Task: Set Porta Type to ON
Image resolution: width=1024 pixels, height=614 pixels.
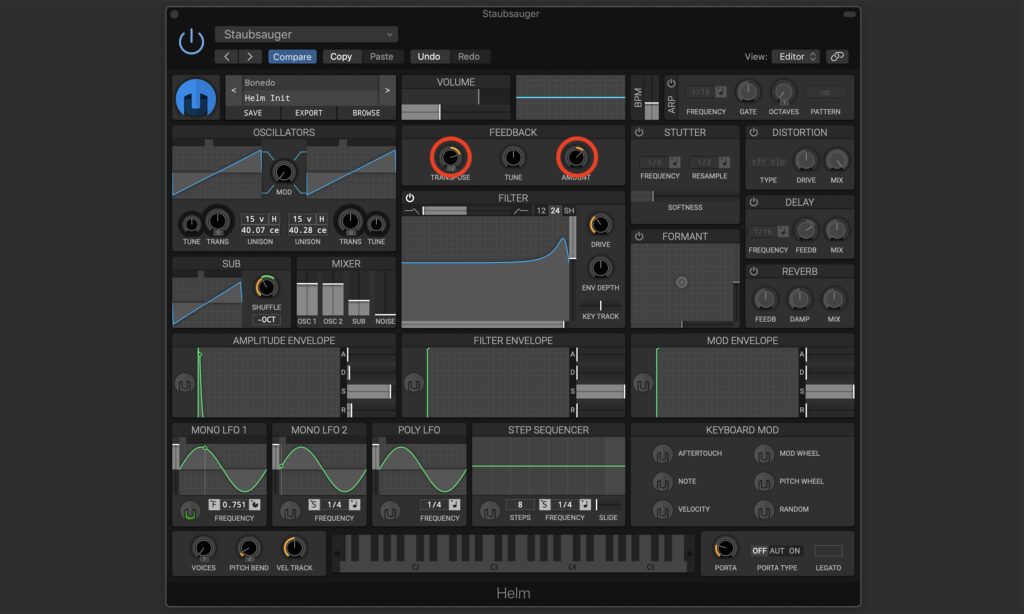Action: point(794,551)
